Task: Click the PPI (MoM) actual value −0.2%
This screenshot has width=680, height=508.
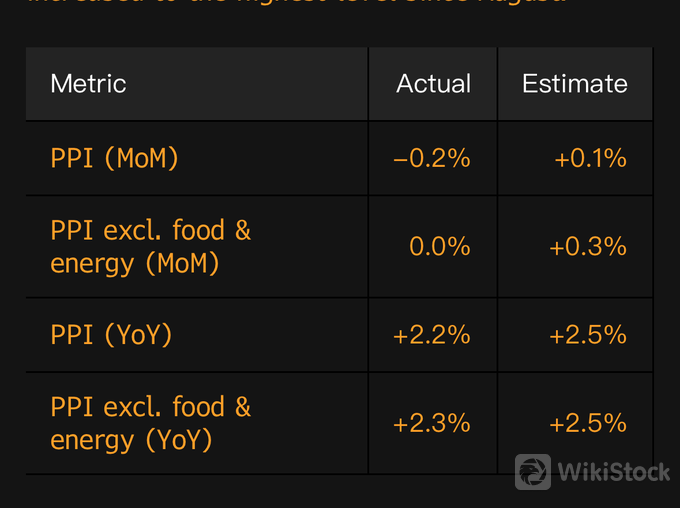Action: coord(432,158)
